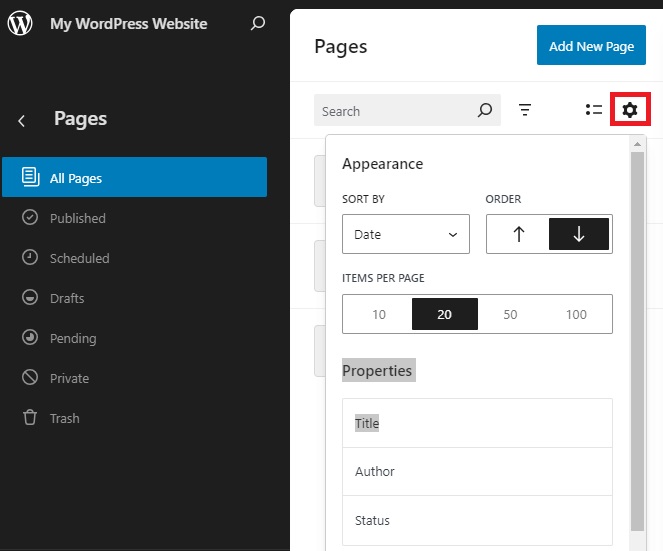Viewport: 663px width, 551px height.
Task: Set sort order to ascending arrow
Action: (518, 234)
